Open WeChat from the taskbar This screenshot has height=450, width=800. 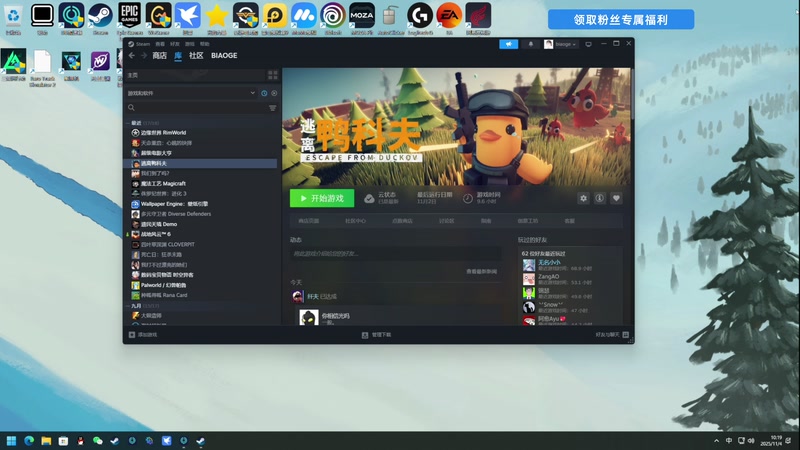coord(97,441)
